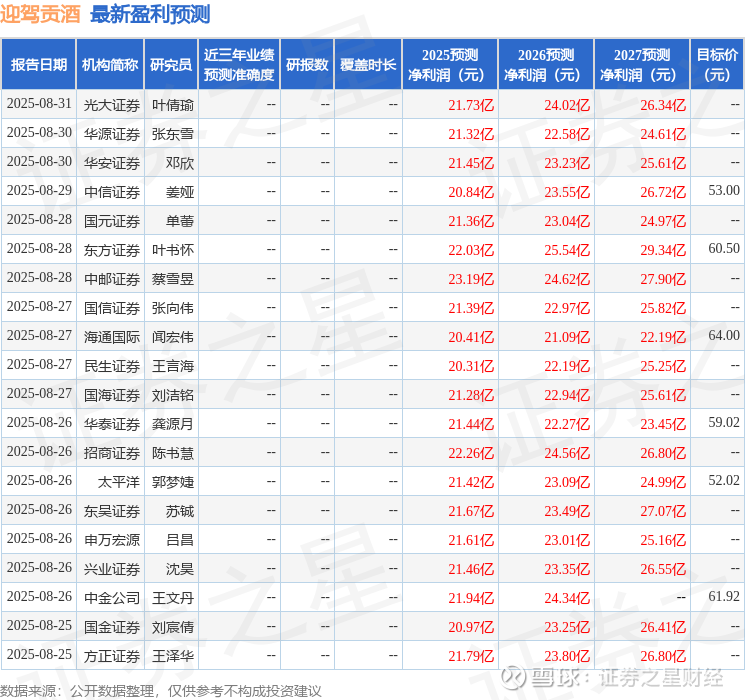Click the 2025-08-31 report date
Screen dimensions: 745x700
(39, 104)
